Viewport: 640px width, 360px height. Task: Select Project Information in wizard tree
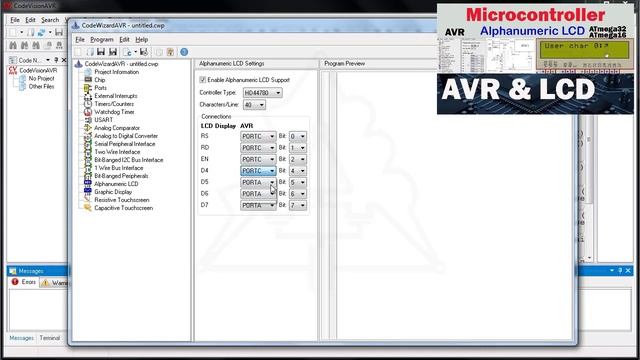tap(116, 72)
